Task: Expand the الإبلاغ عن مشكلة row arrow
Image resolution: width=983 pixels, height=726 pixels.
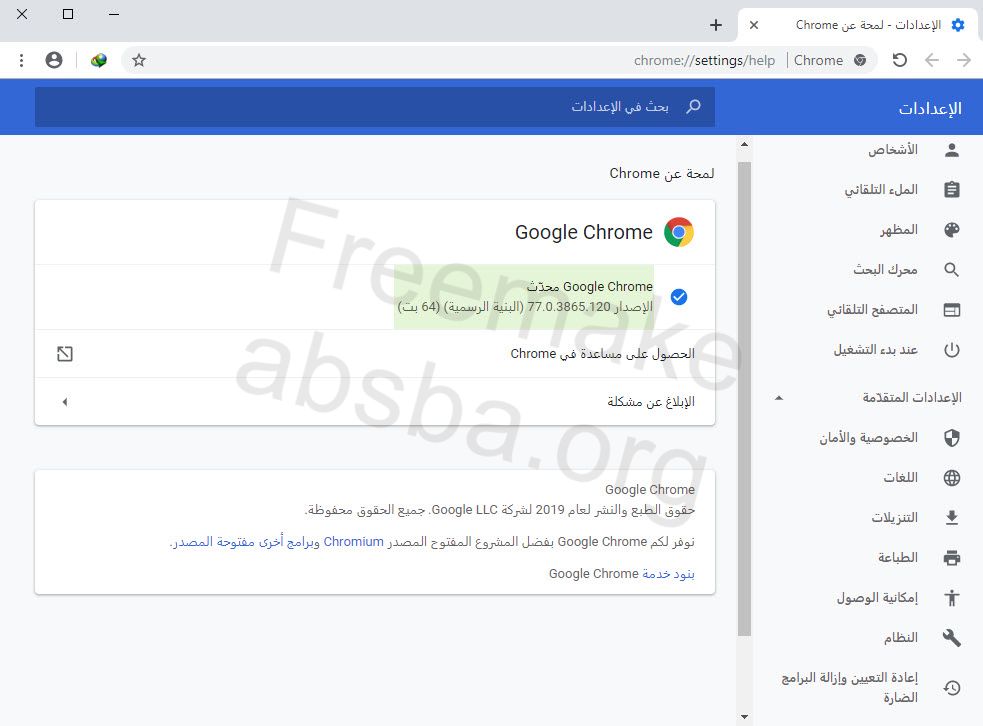Action: [x=65, y=402]
